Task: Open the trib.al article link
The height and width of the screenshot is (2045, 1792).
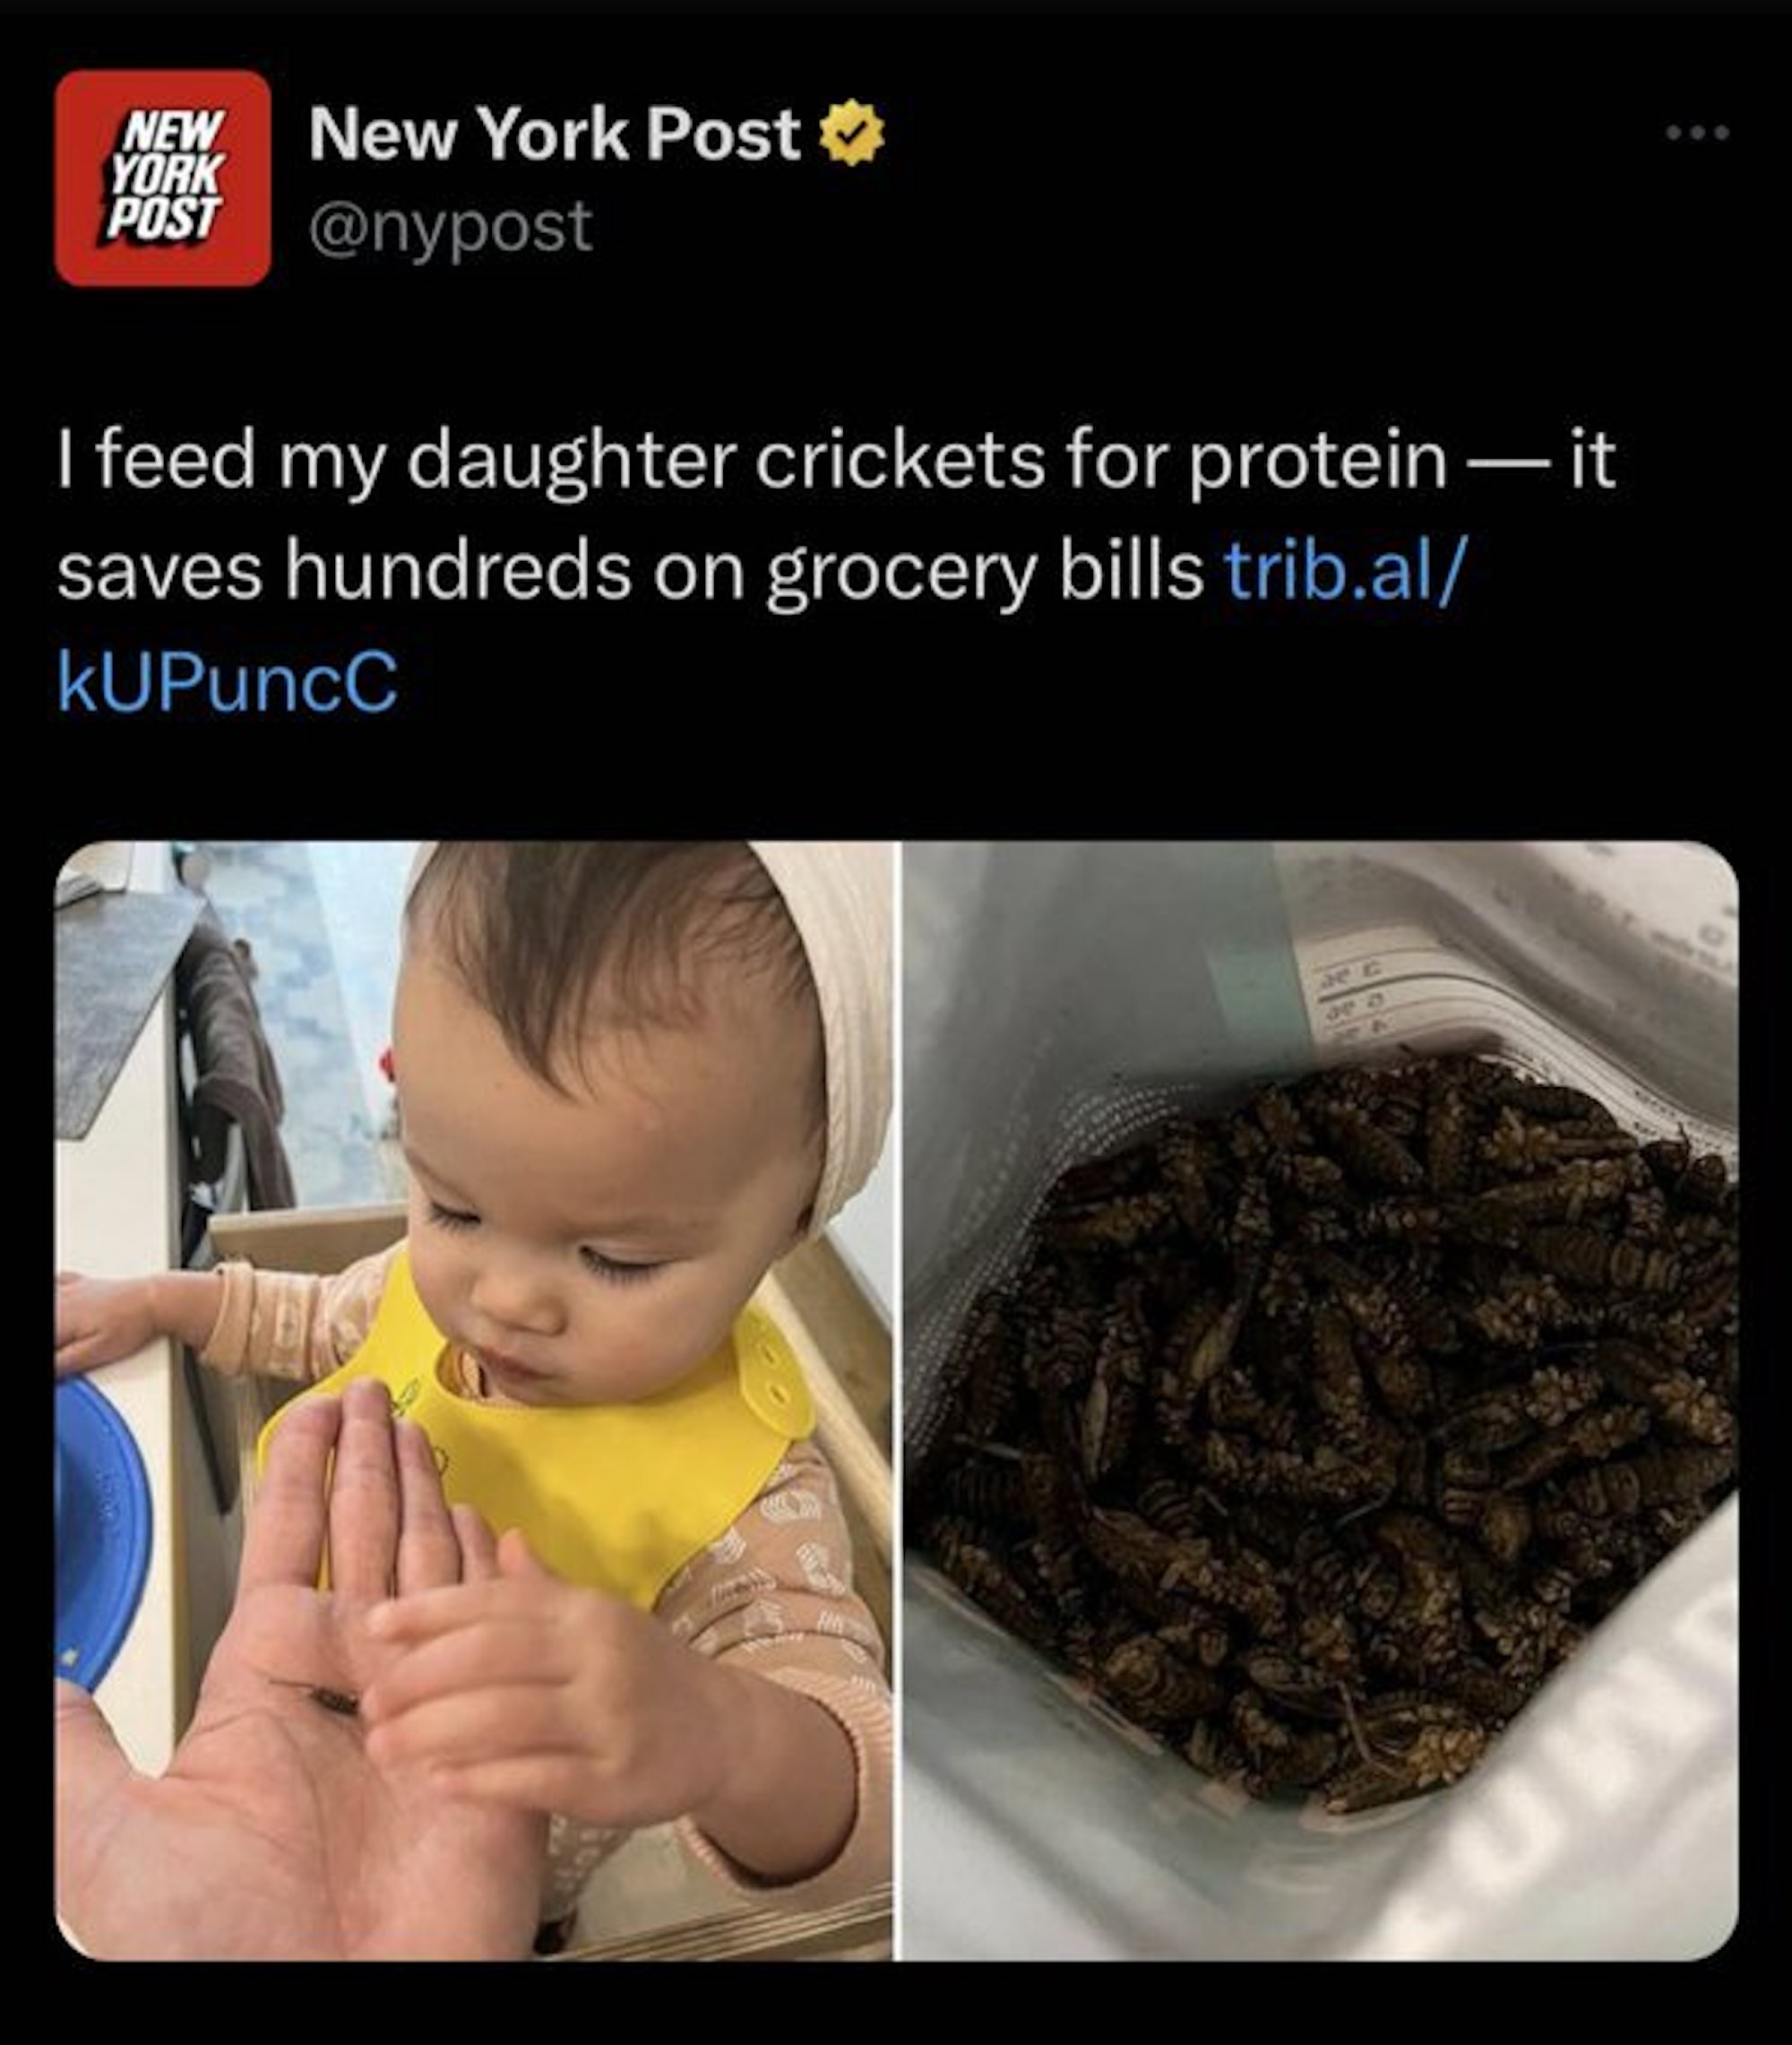Action: pyautogui.click(x=1342, y=572)
